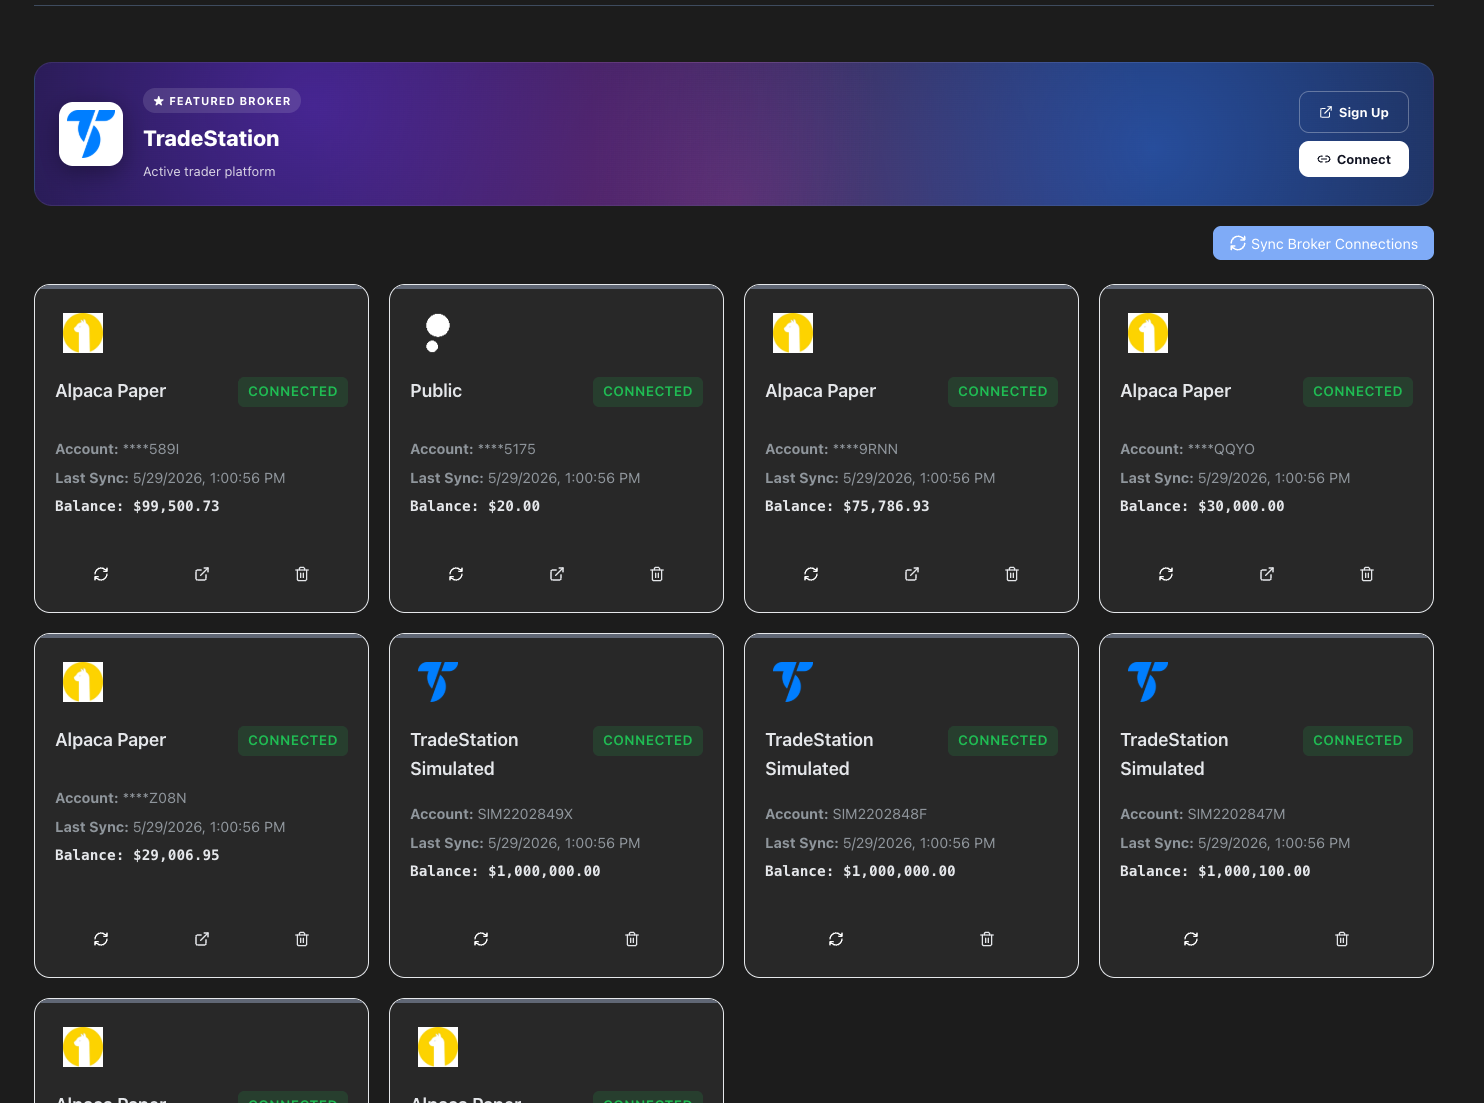Refresh TradeStation account SIM2202848F

point(836,939)
